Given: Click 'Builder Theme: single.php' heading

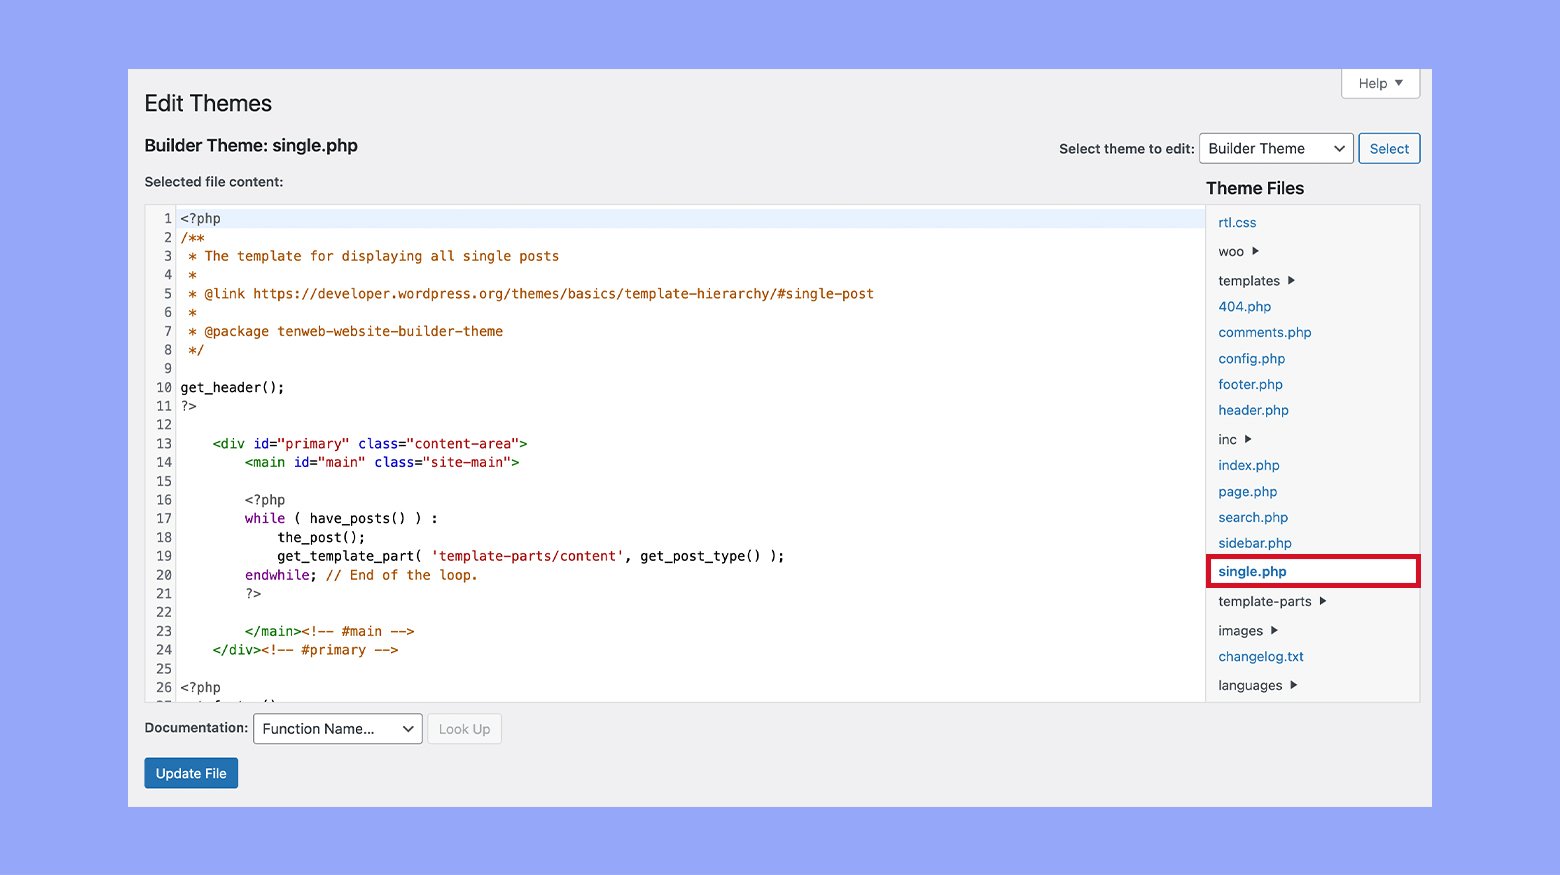Looking at the screenshot, I should tap(251, 146).
